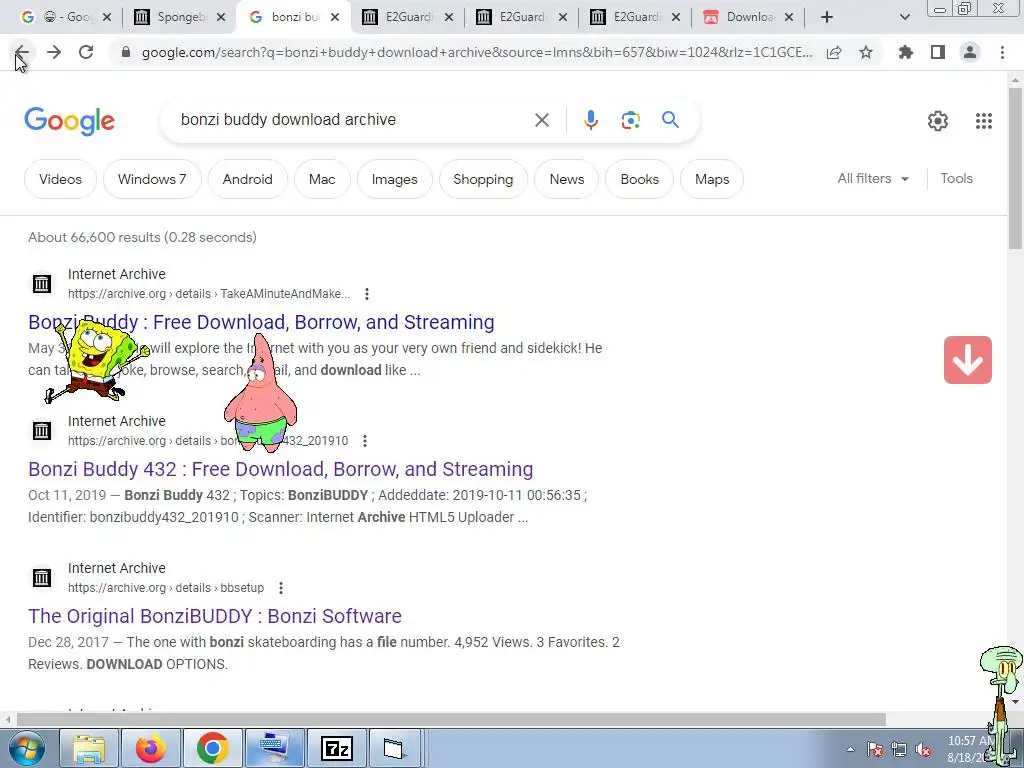Toggle the Chrome side panel
This screenshot has width=1024, height=768.
click(938, 52)
